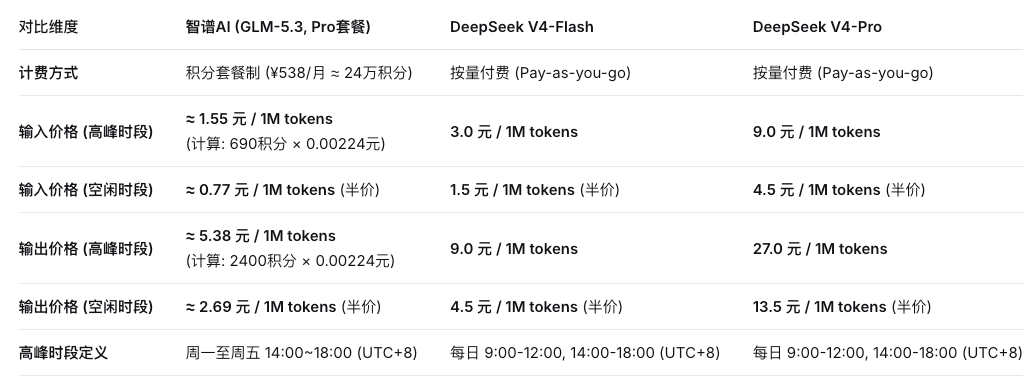1031x380 pixels.
Task: Click the 9.0 元 price under V4-Pro
Action: point(817,131)
